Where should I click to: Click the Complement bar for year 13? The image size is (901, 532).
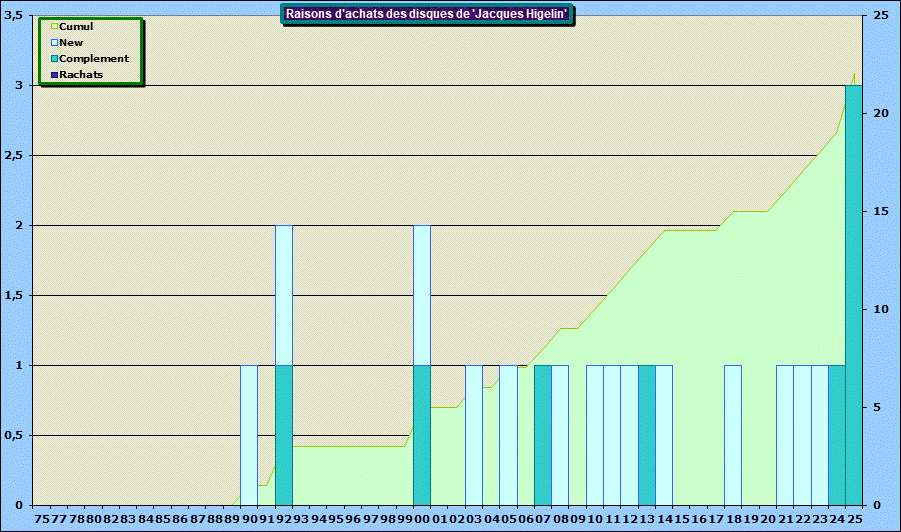pos(647,435)
